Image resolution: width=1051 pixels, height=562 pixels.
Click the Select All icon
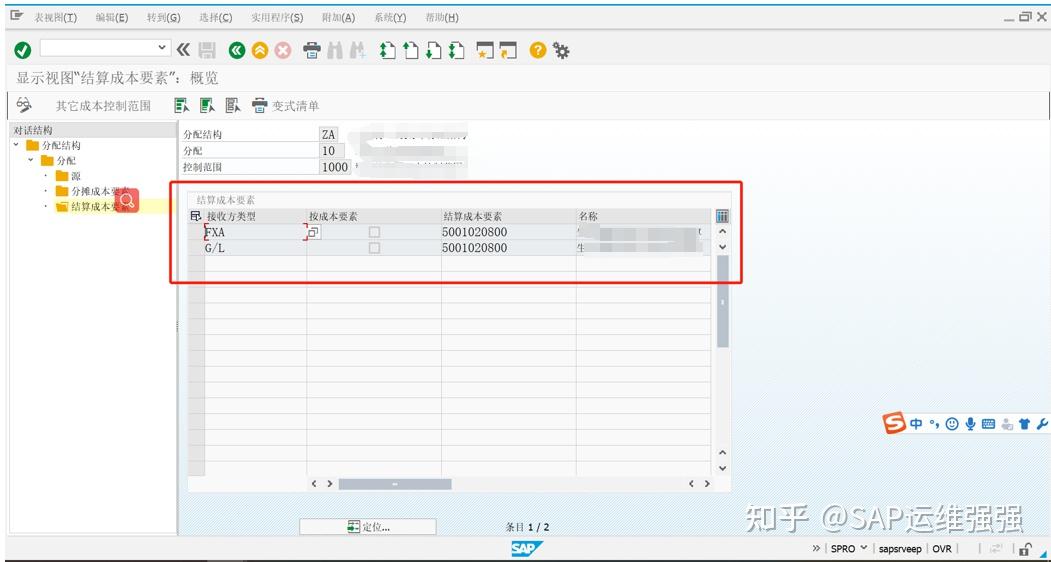coord(182,105)
